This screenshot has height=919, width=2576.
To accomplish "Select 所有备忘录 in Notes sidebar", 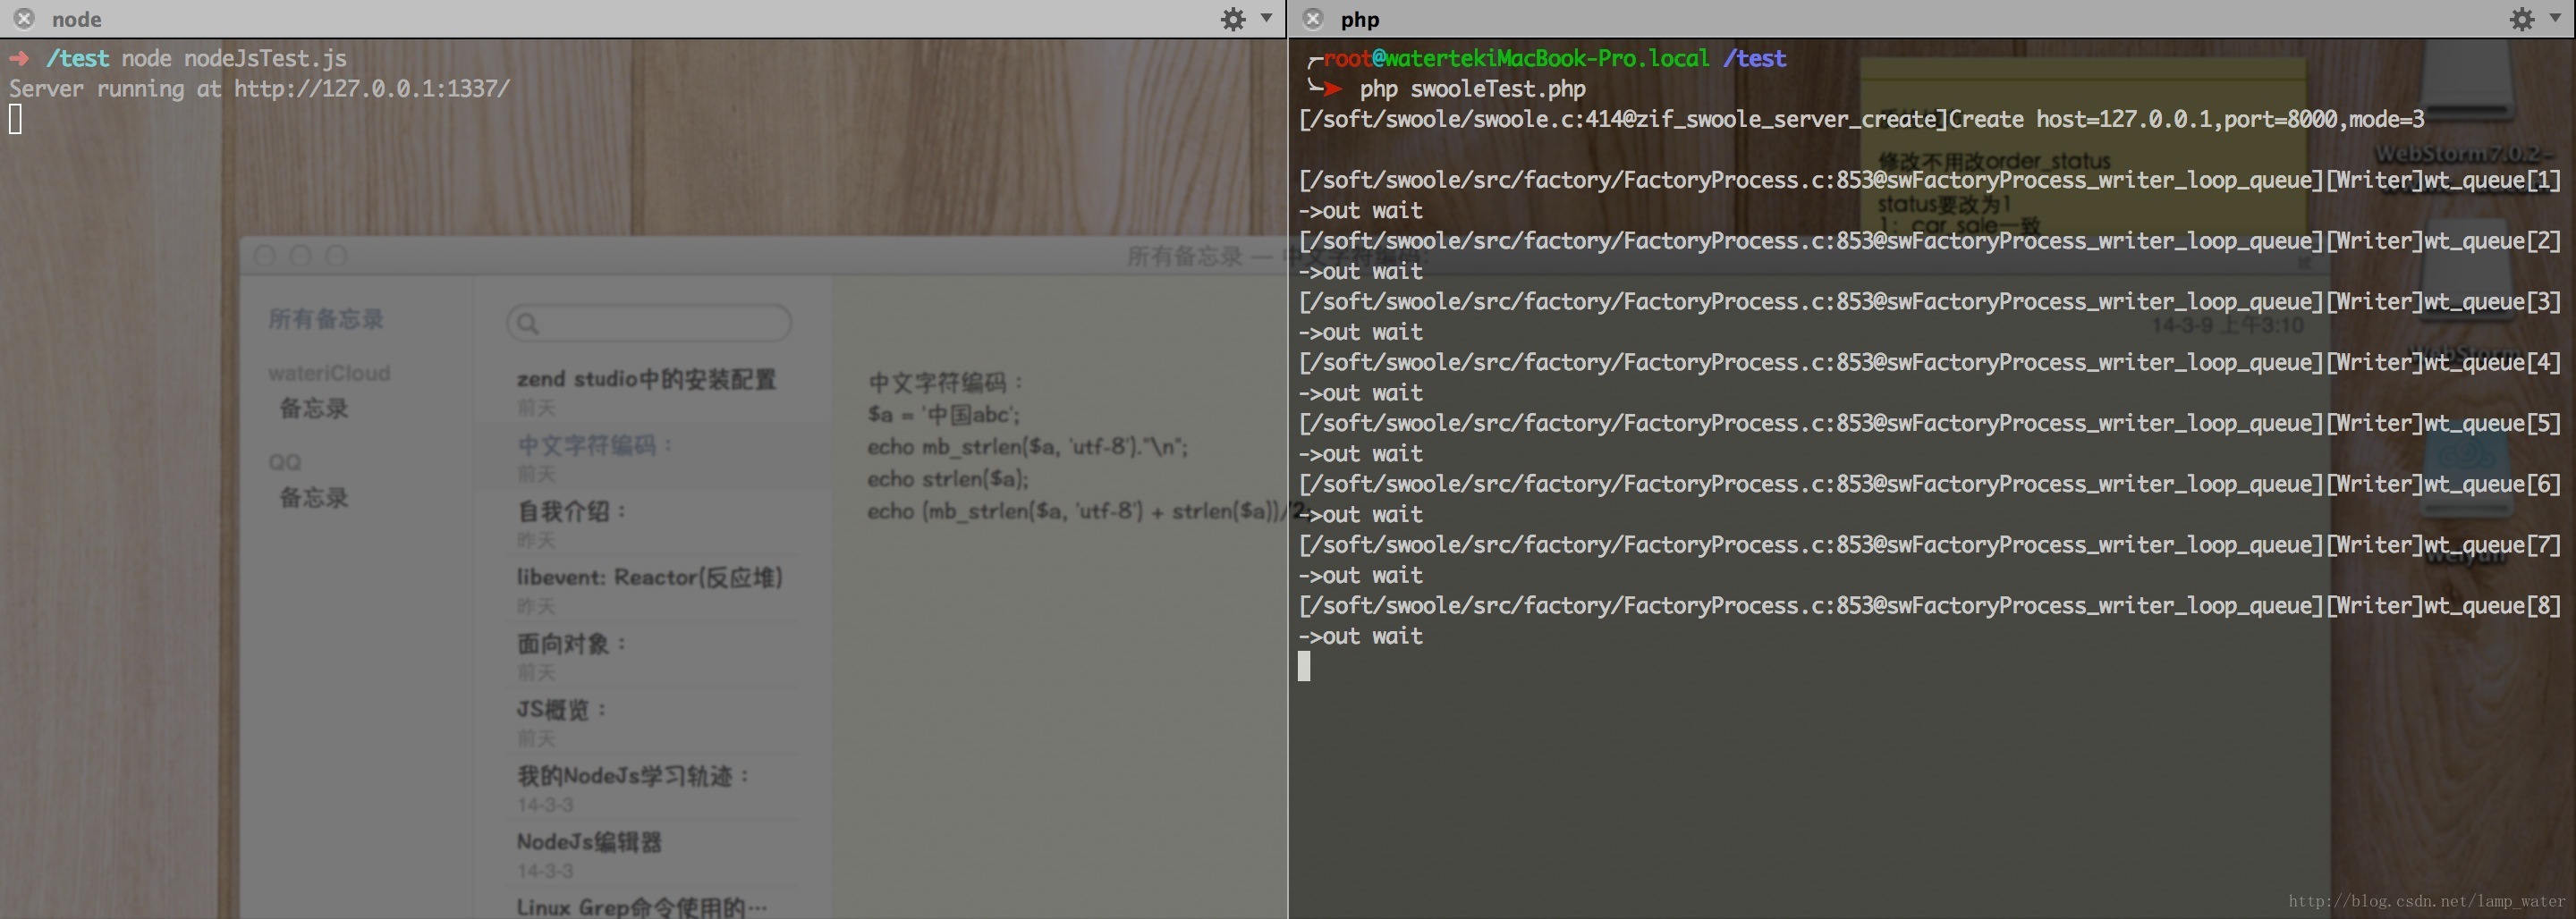I will click(x=326, y=319).
